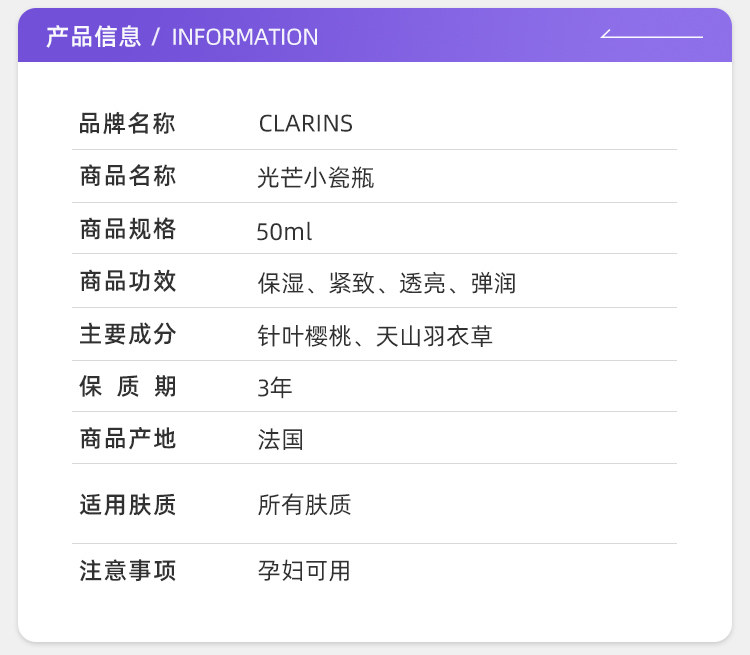Click the 50ml specification value
Viewport: 750px width, 655px height.
(x=284, y=232)
